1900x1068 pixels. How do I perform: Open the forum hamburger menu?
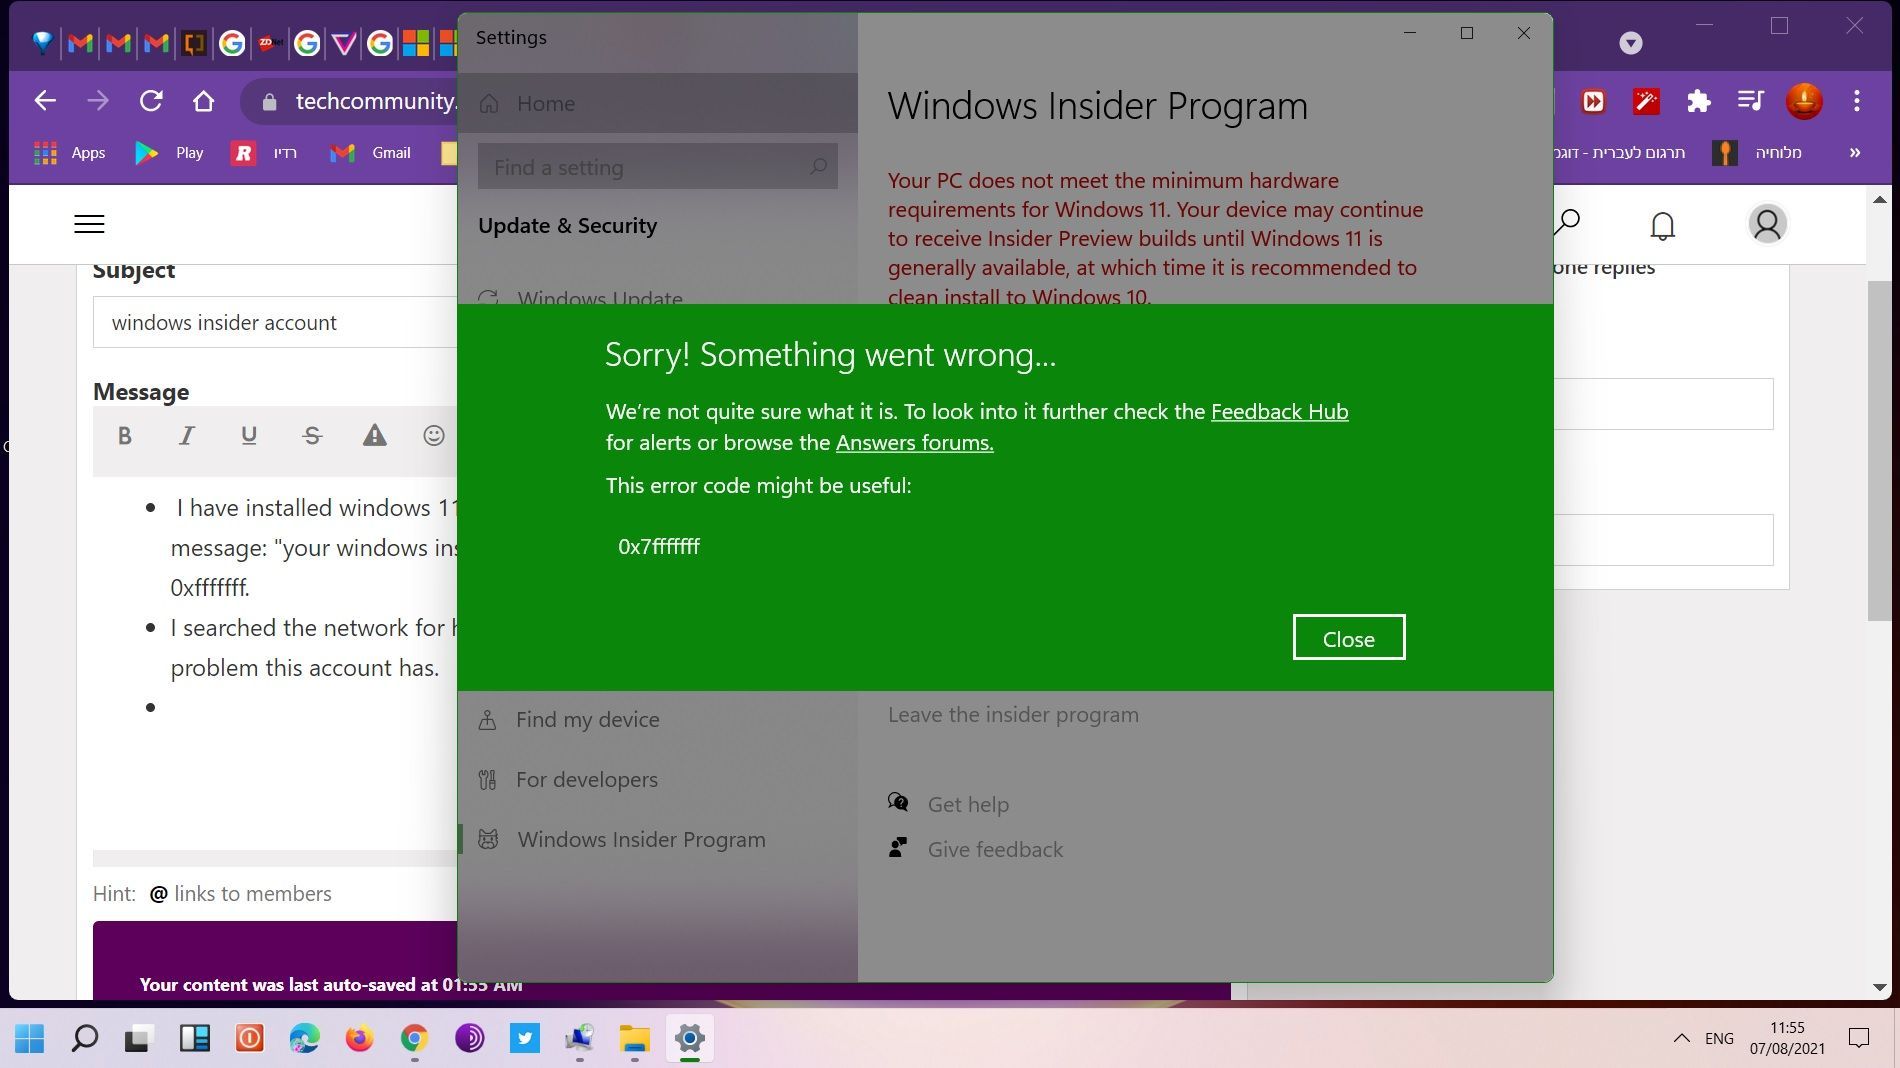[x=89, y=224]
